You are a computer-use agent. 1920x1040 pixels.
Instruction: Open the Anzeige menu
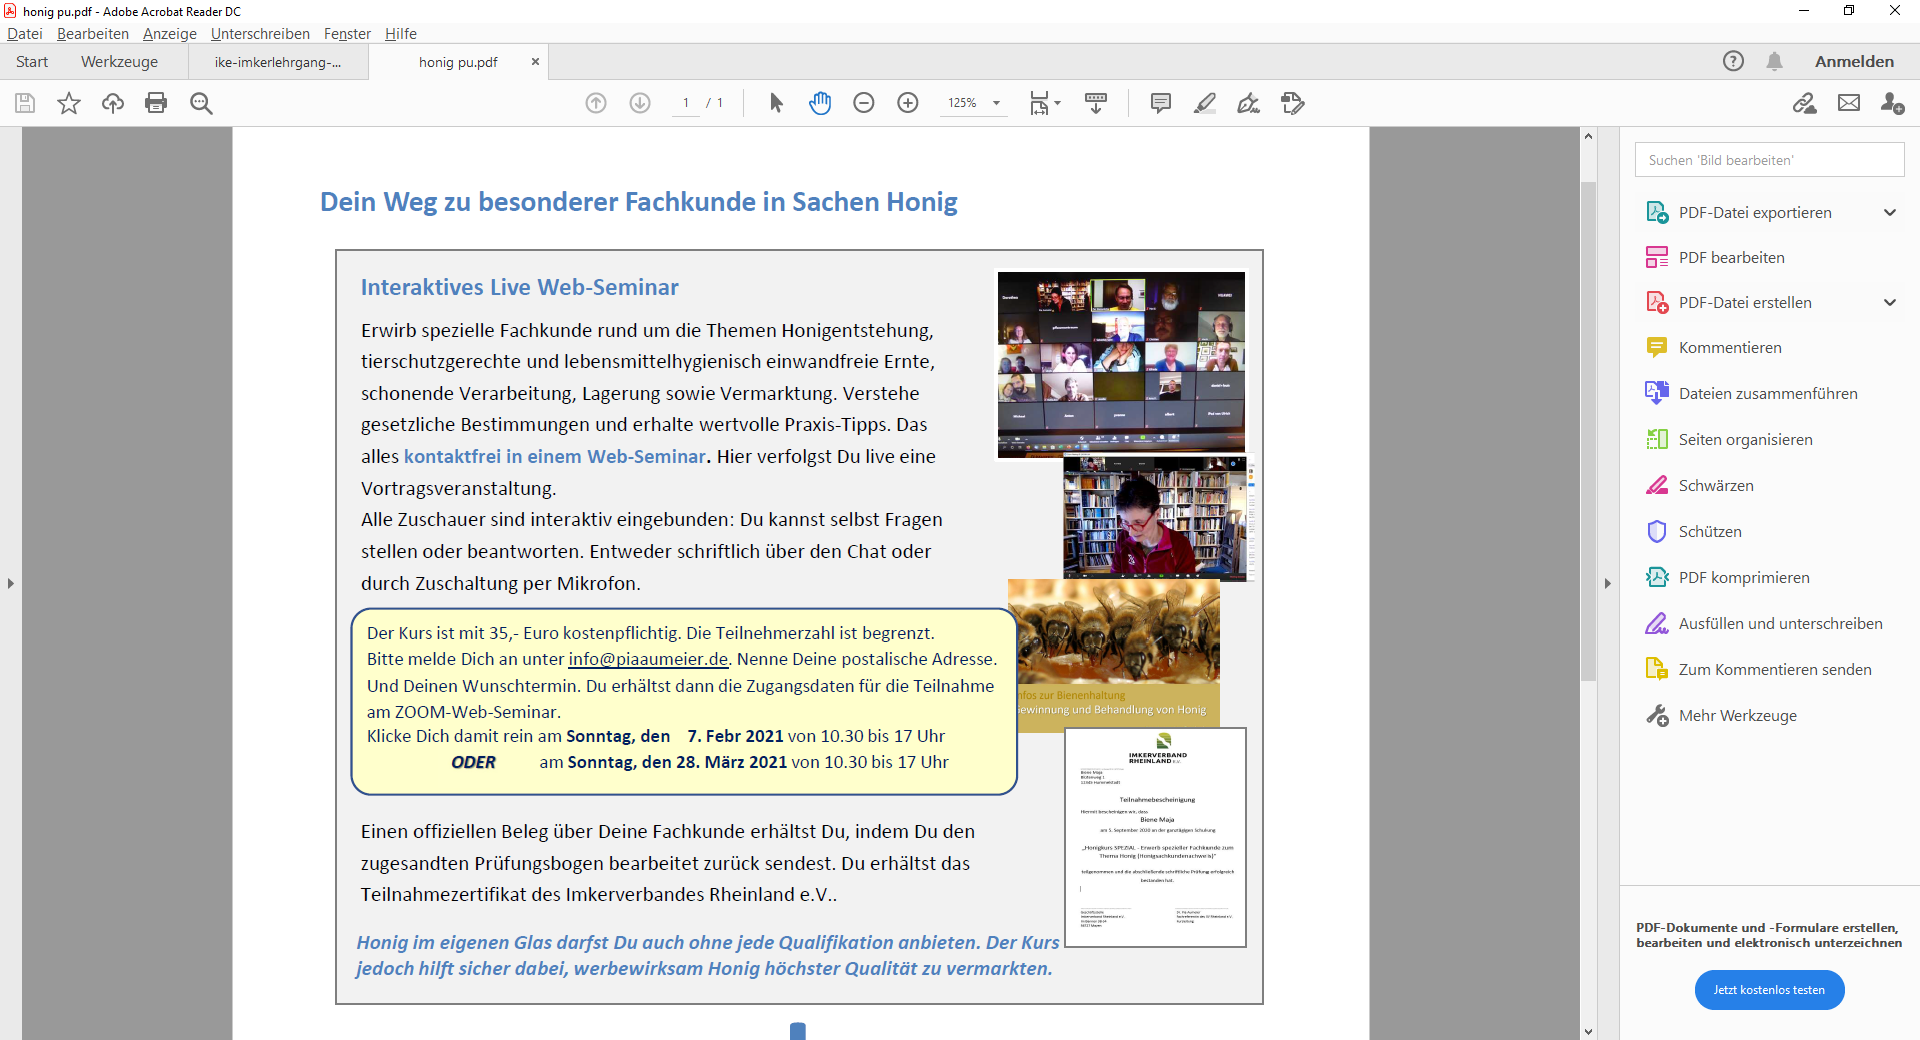pos(169,33)
